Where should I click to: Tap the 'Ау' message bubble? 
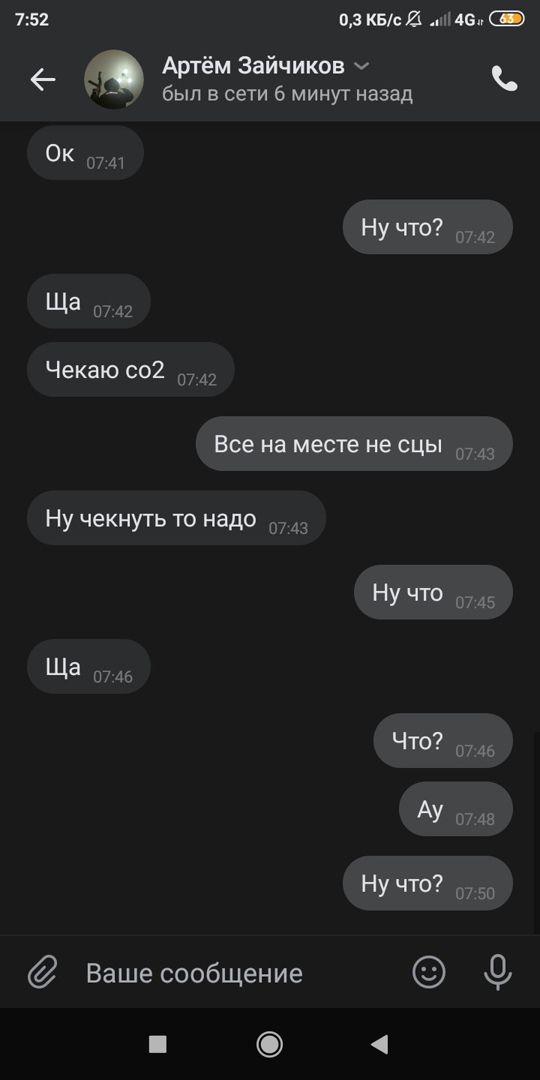pyautogui.click(x=456, y=809)
